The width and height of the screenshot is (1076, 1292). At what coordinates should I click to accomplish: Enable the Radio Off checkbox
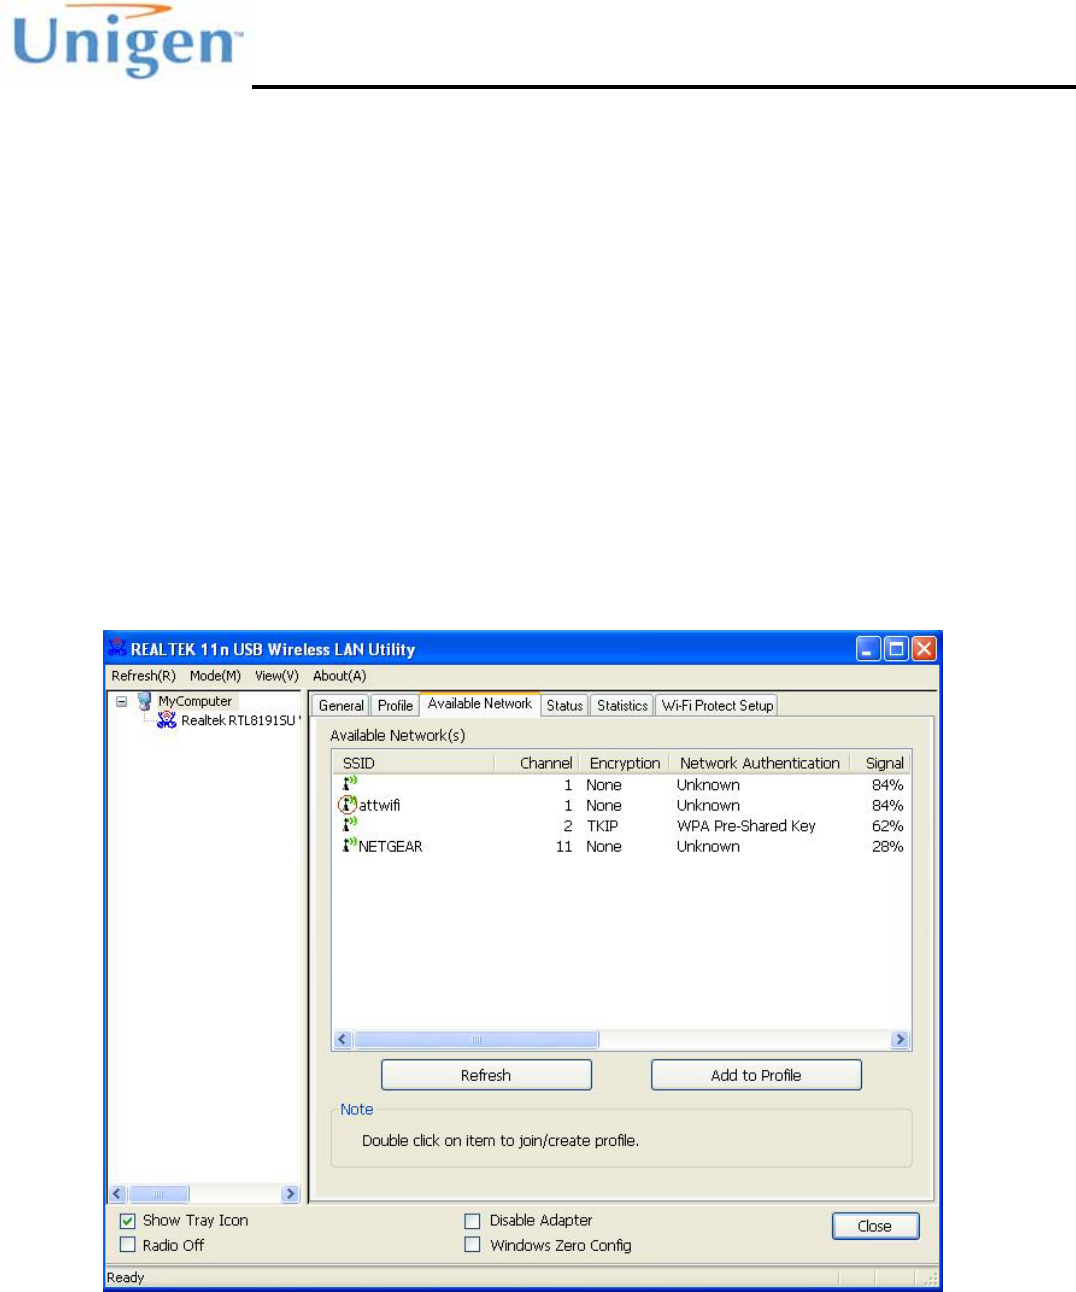coord(128,1245)
